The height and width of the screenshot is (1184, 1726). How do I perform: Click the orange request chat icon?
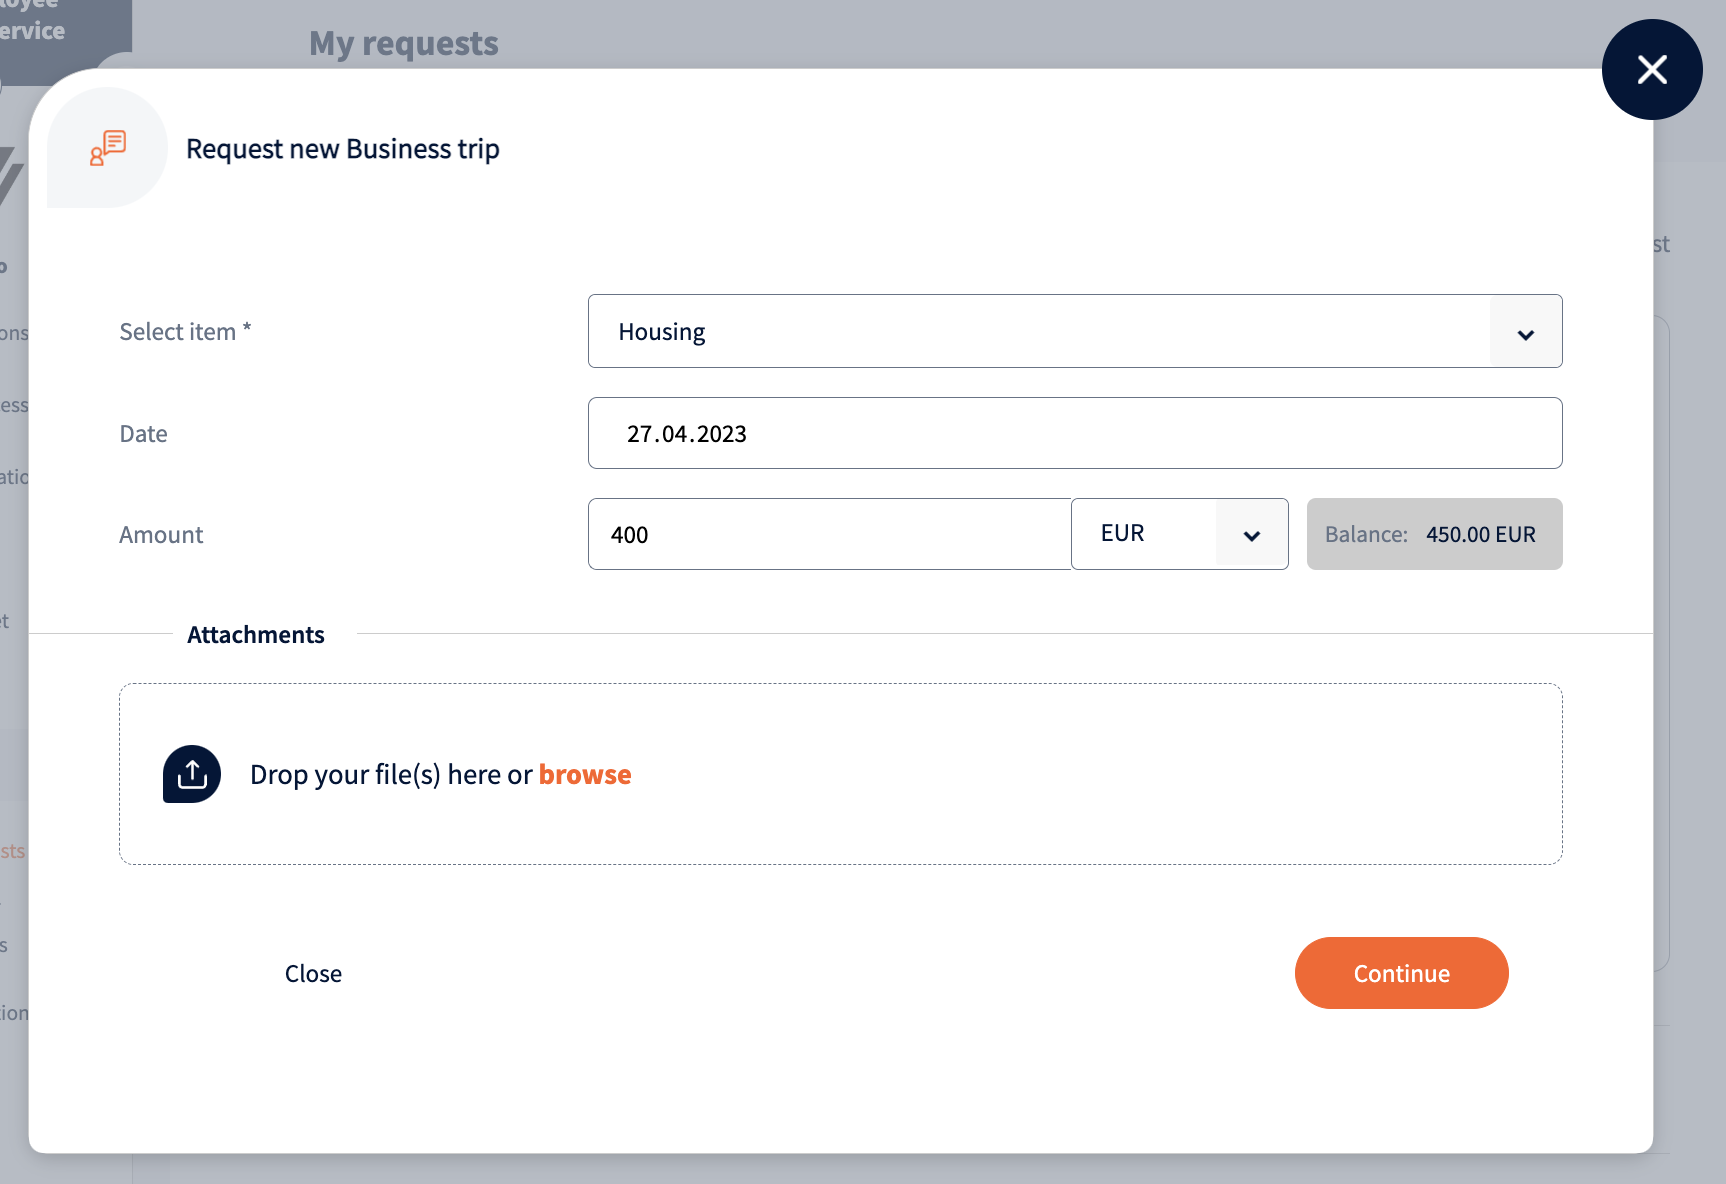(x=108, y=148)
